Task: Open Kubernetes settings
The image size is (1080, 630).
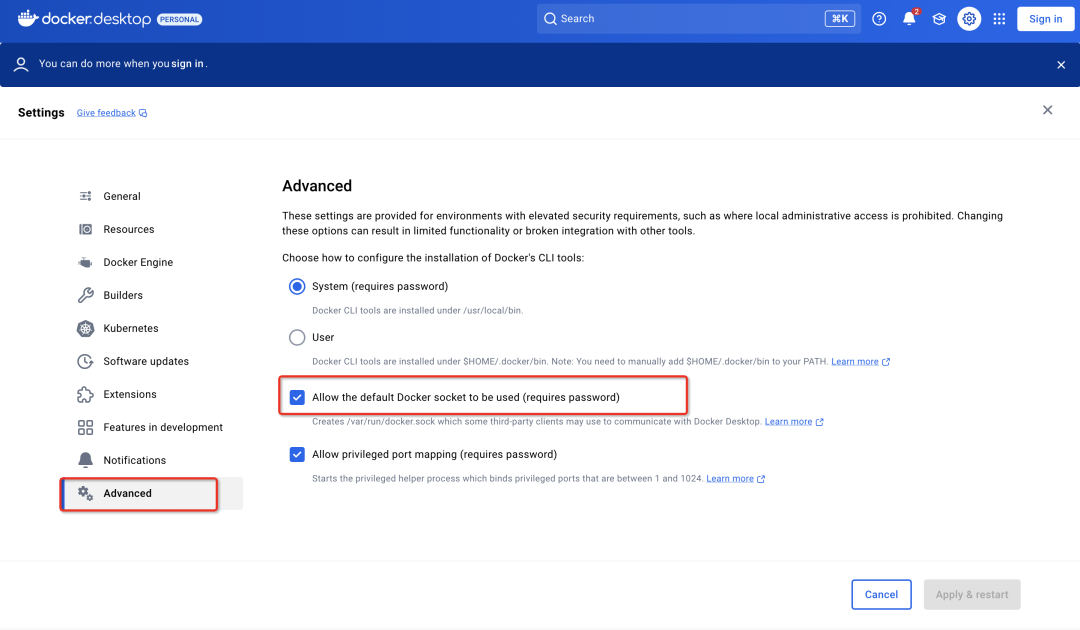Action: (152, 328)
